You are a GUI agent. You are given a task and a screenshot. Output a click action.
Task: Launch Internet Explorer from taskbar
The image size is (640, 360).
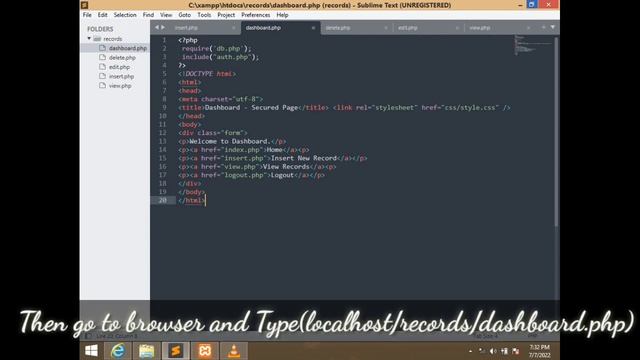click(x=118, y=351)
